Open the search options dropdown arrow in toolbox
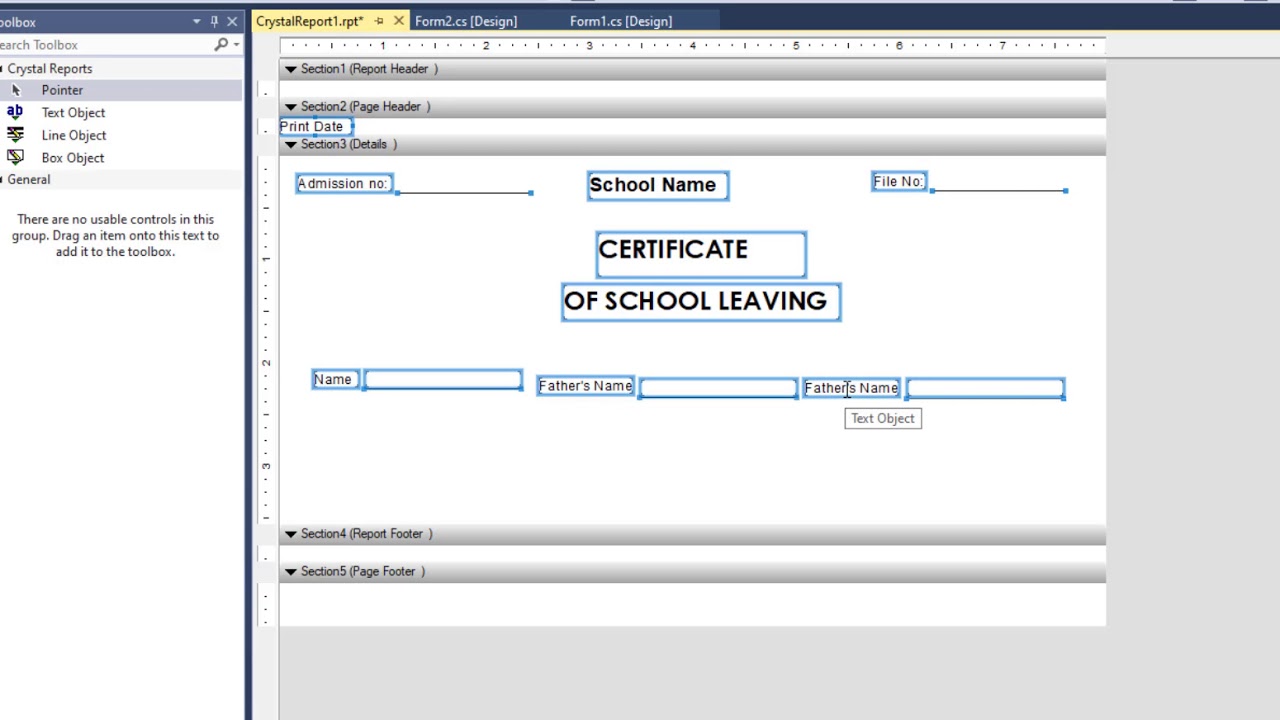Screen dimensions: 1280x720 (x=236, y=45)
